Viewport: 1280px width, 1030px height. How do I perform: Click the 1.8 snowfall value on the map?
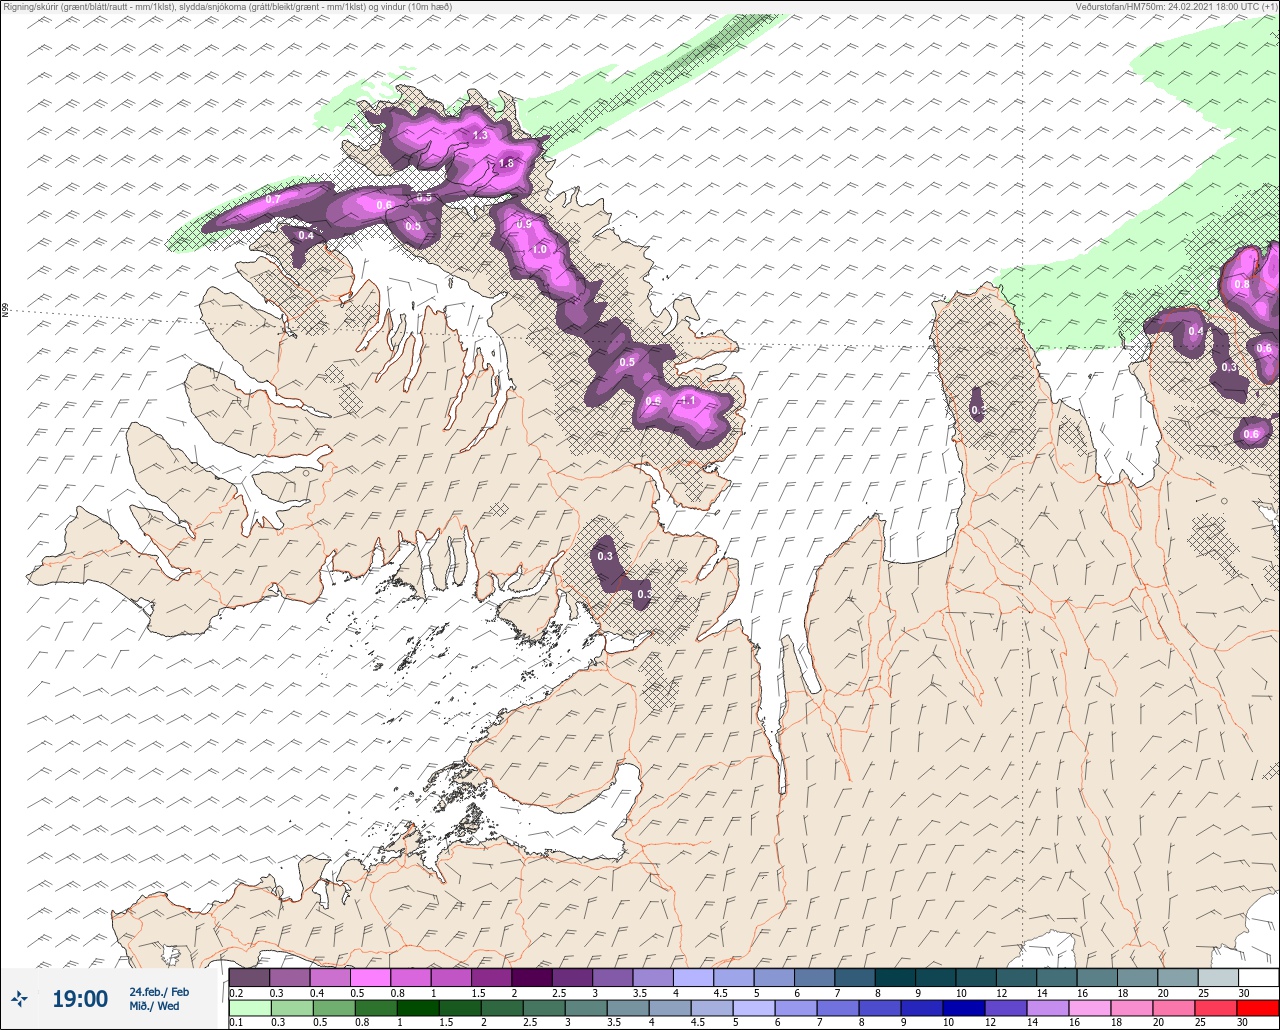click(506, 163)
